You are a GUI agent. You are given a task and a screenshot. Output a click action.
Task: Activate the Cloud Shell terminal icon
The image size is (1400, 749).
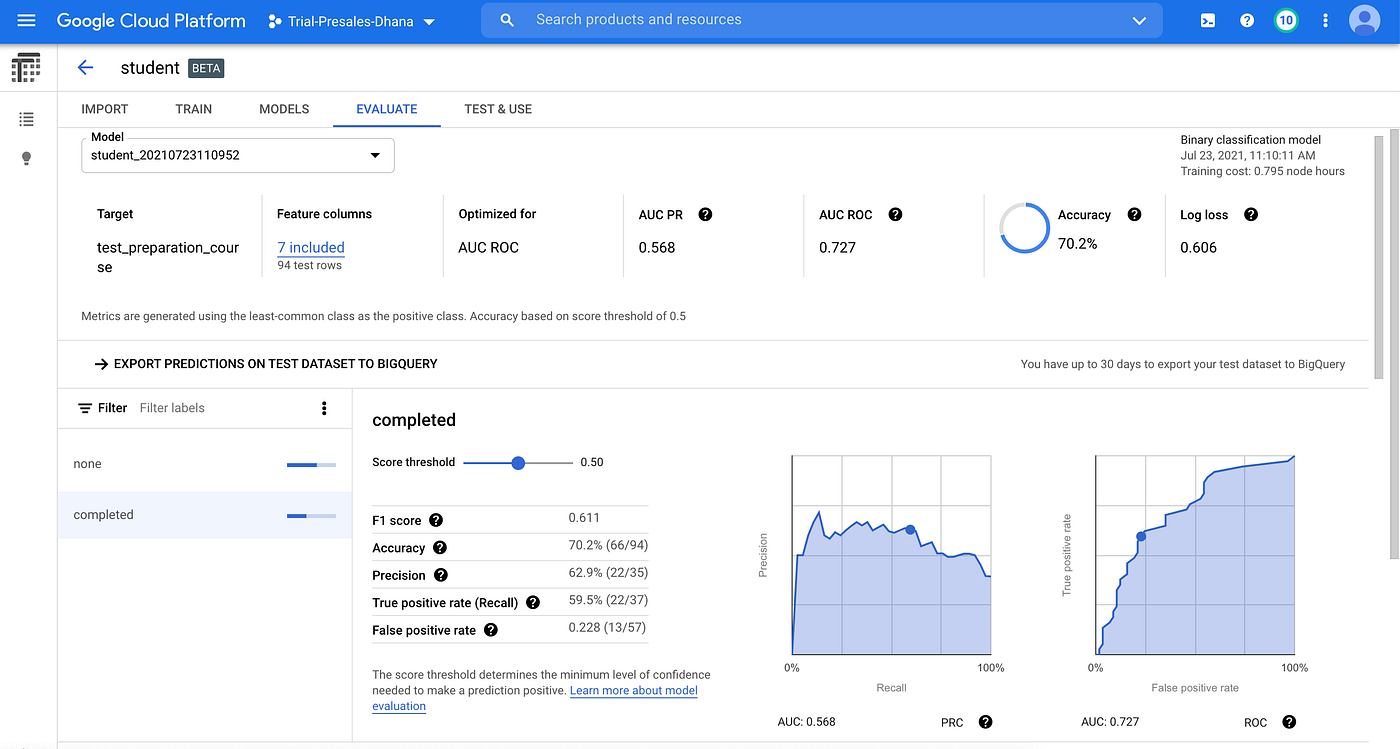[1207, 20]
